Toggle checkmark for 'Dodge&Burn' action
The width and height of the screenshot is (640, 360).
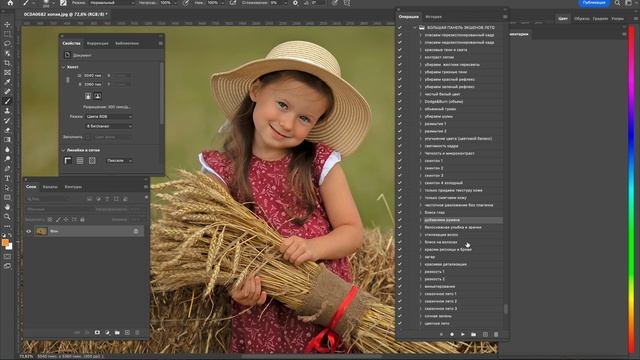point(400,102)
